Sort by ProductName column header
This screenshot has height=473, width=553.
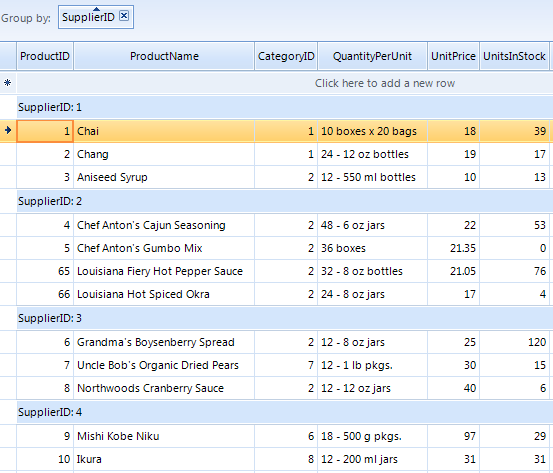pos(164,56)
